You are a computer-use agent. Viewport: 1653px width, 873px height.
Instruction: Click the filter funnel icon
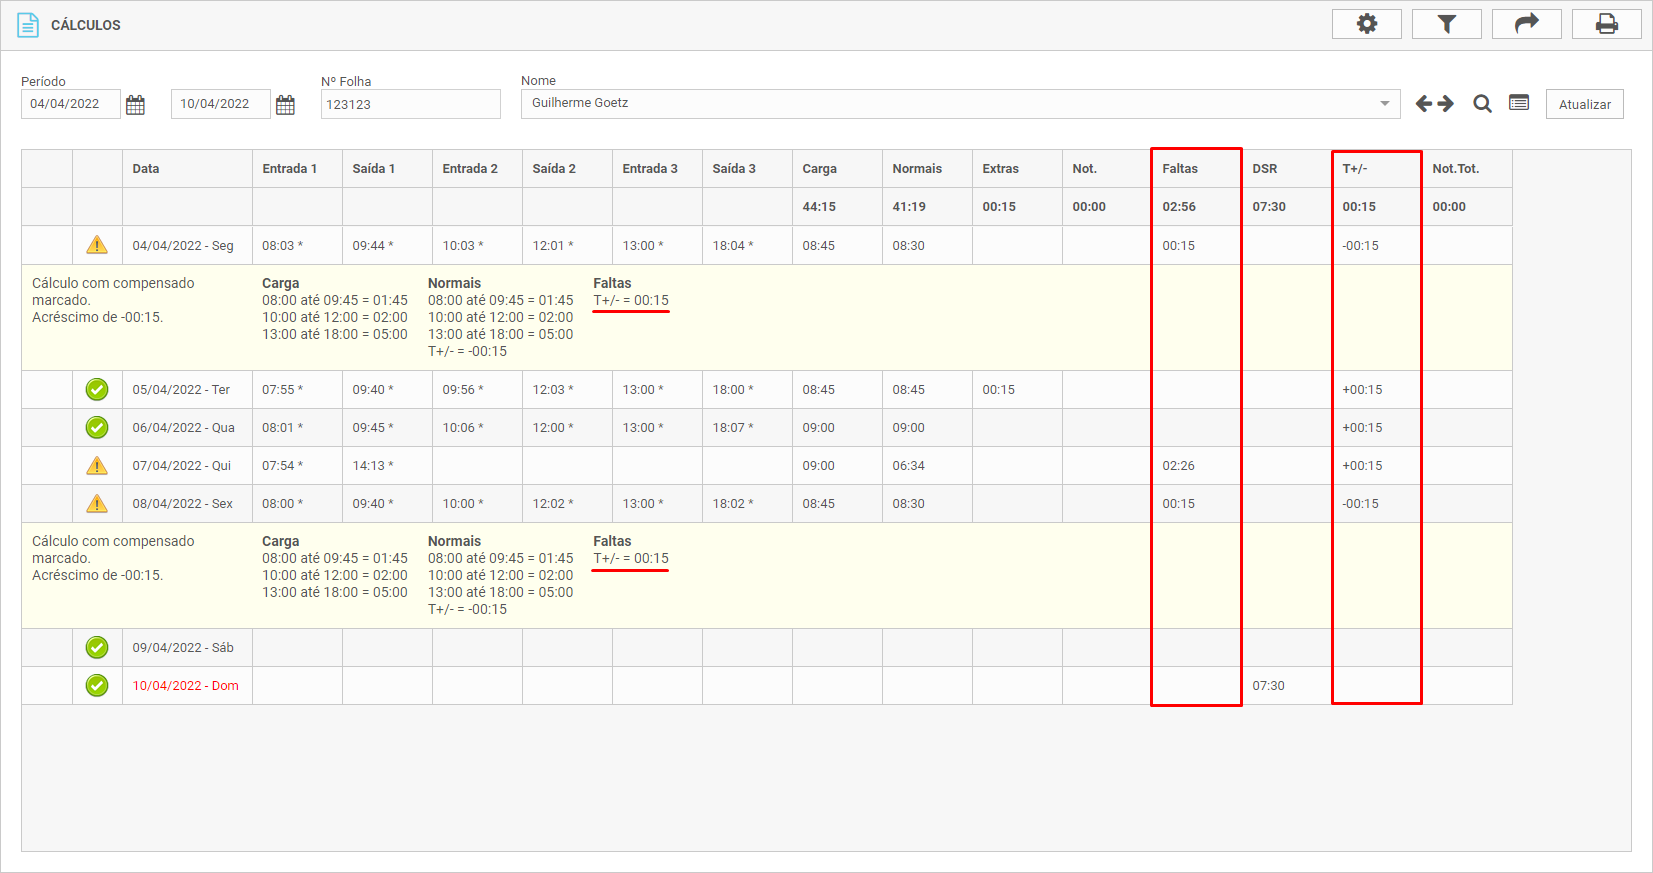tap(1446, 24)
